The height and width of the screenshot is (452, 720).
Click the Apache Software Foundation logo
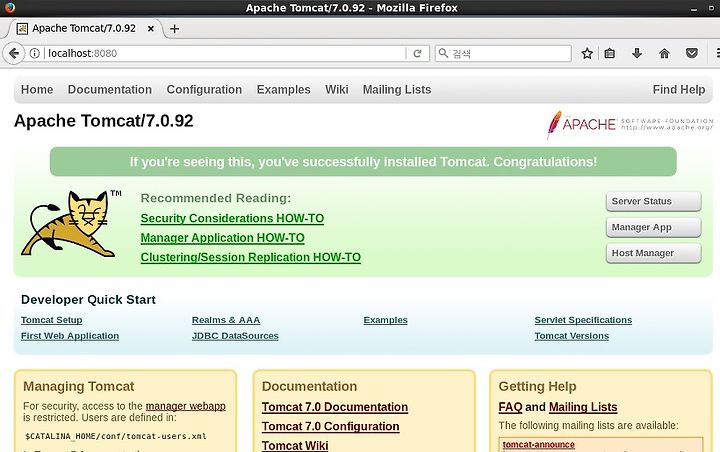[x=630, y=124]
